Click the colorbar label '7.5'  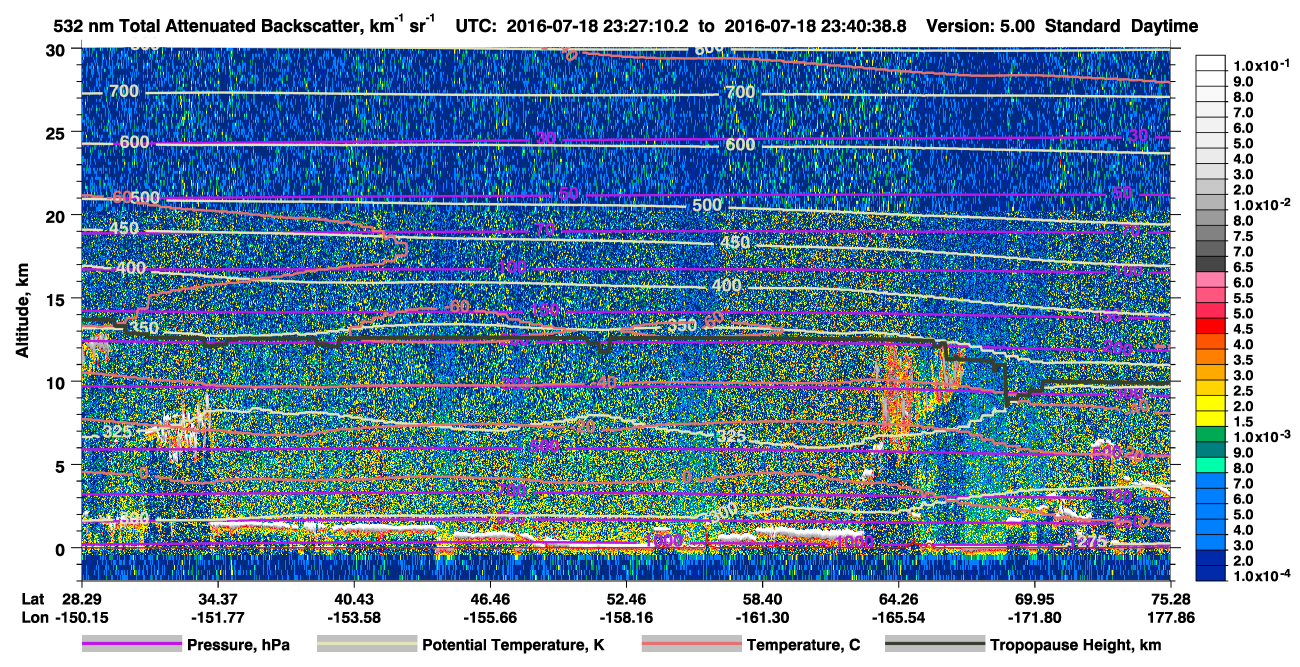(1244, 235)
